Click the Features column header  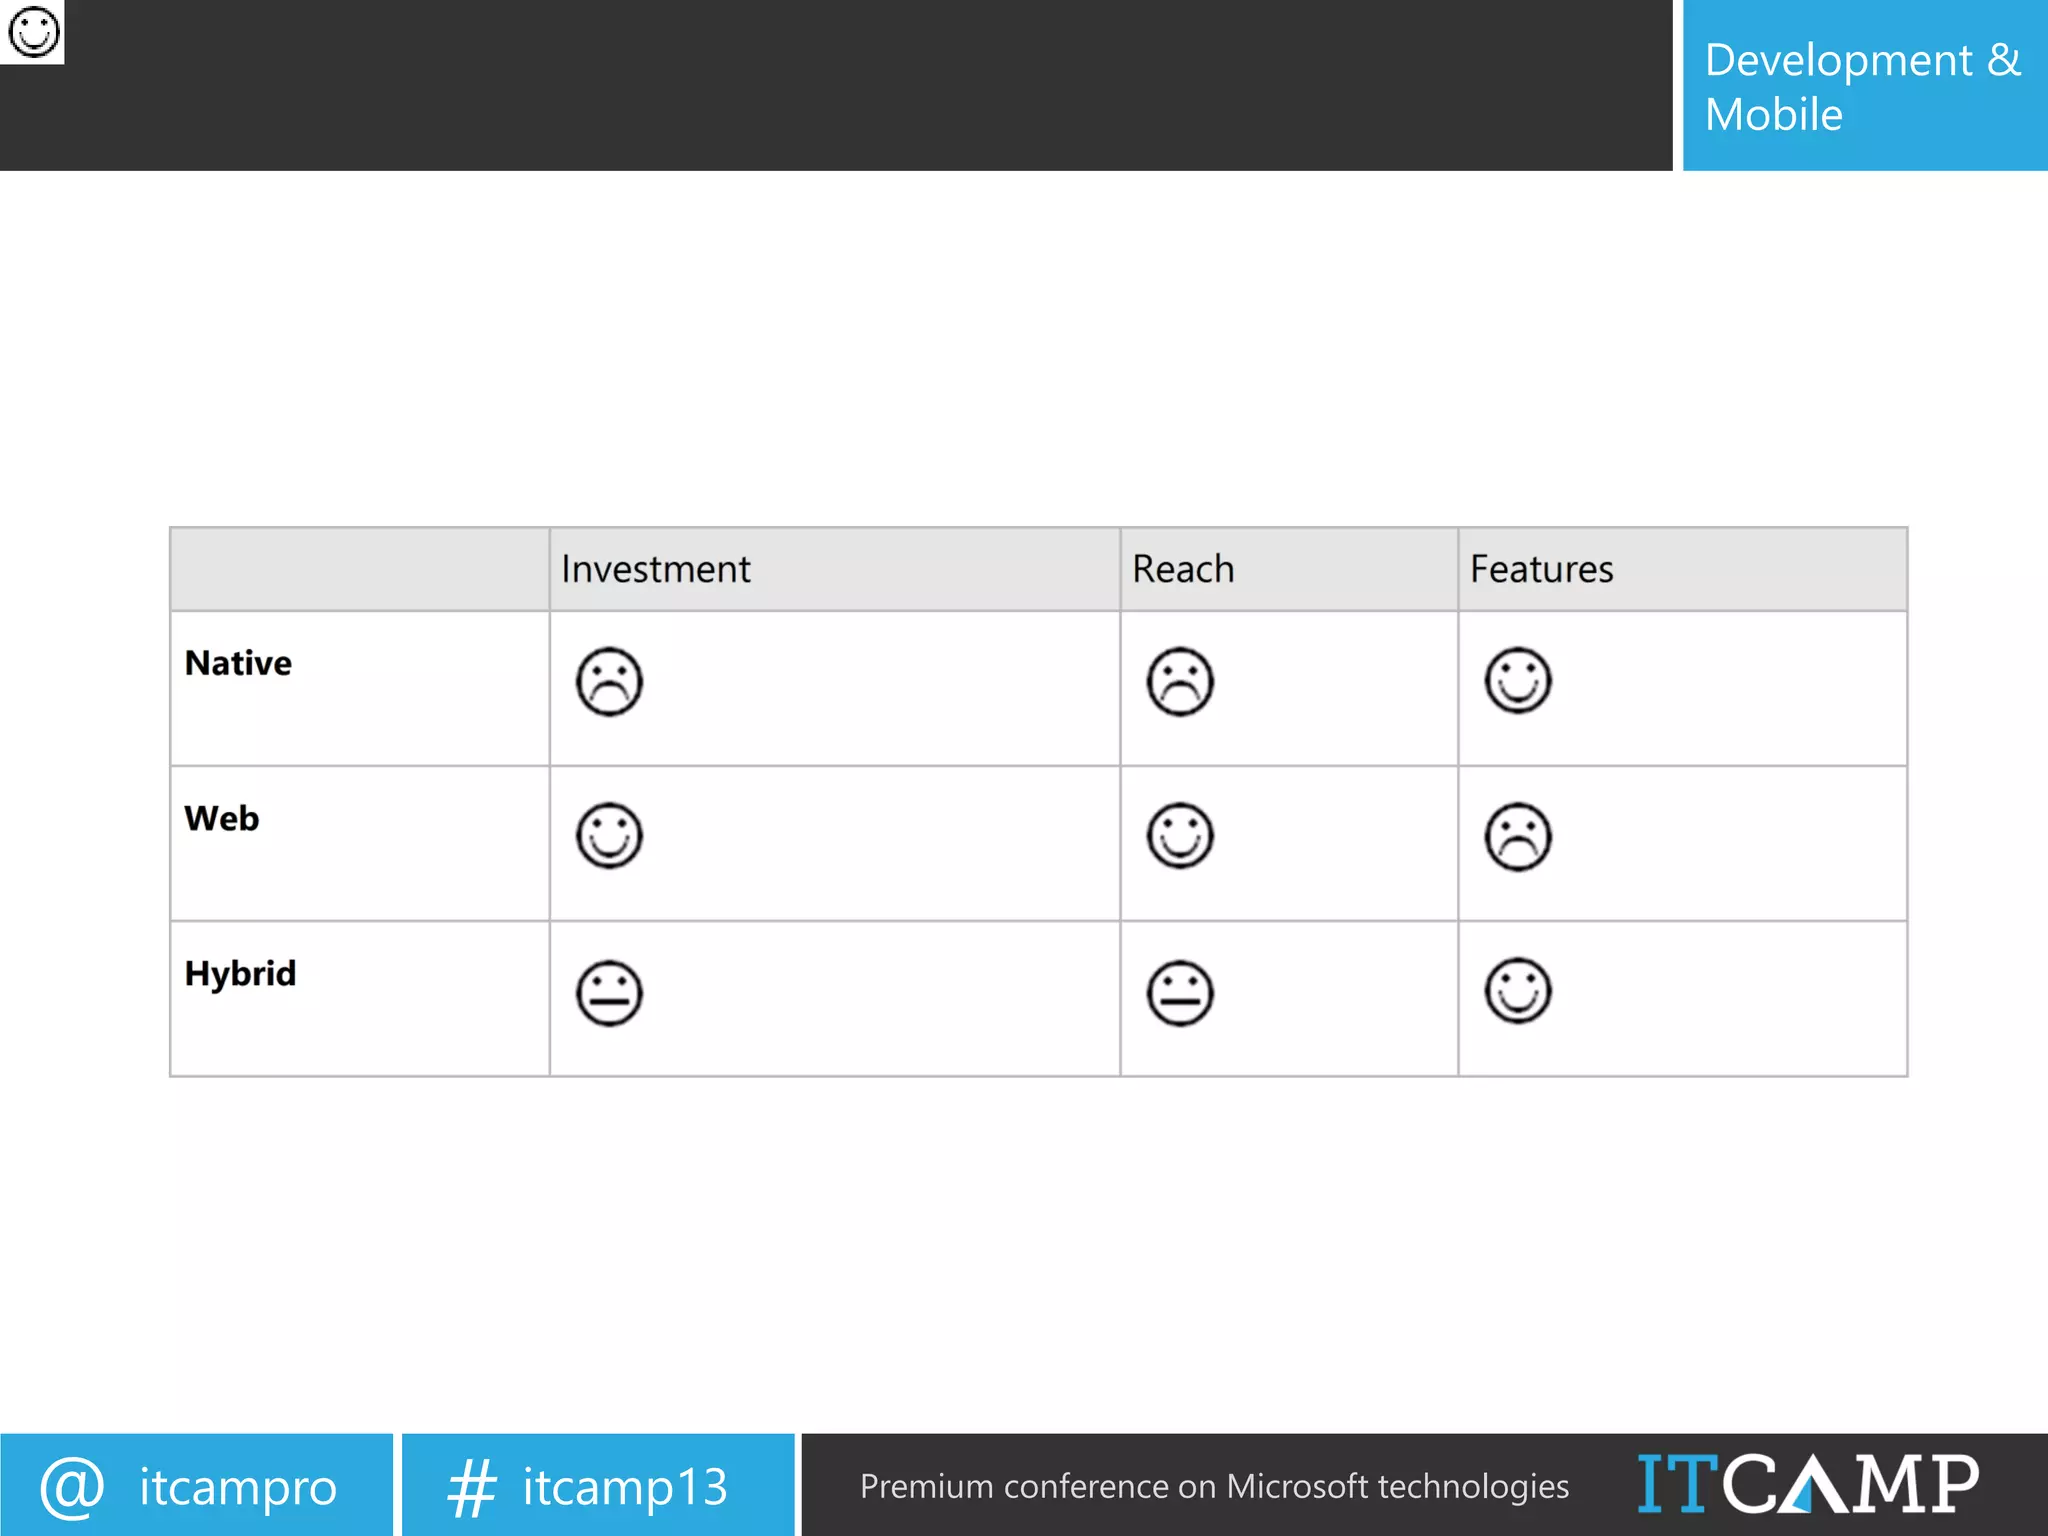tap(1541, 569)
